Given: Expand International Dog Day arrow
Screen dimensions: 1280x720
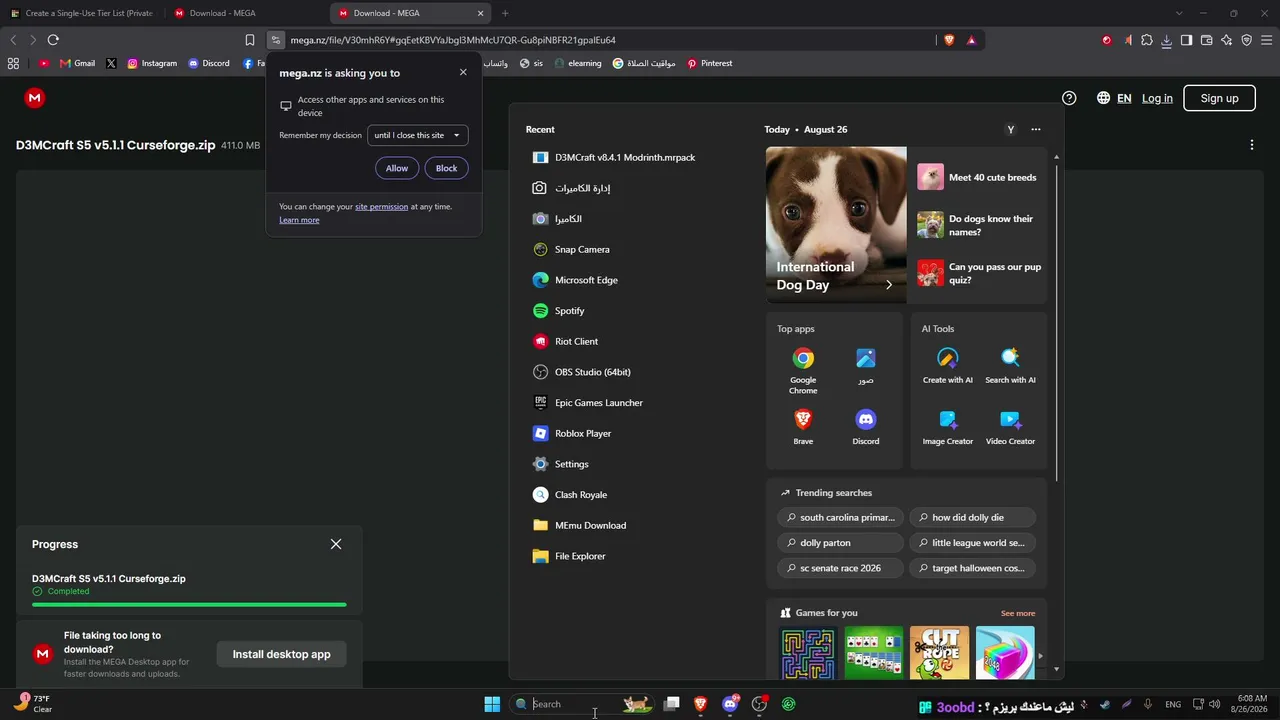Looking at the screenshot, I should [889, 285].
